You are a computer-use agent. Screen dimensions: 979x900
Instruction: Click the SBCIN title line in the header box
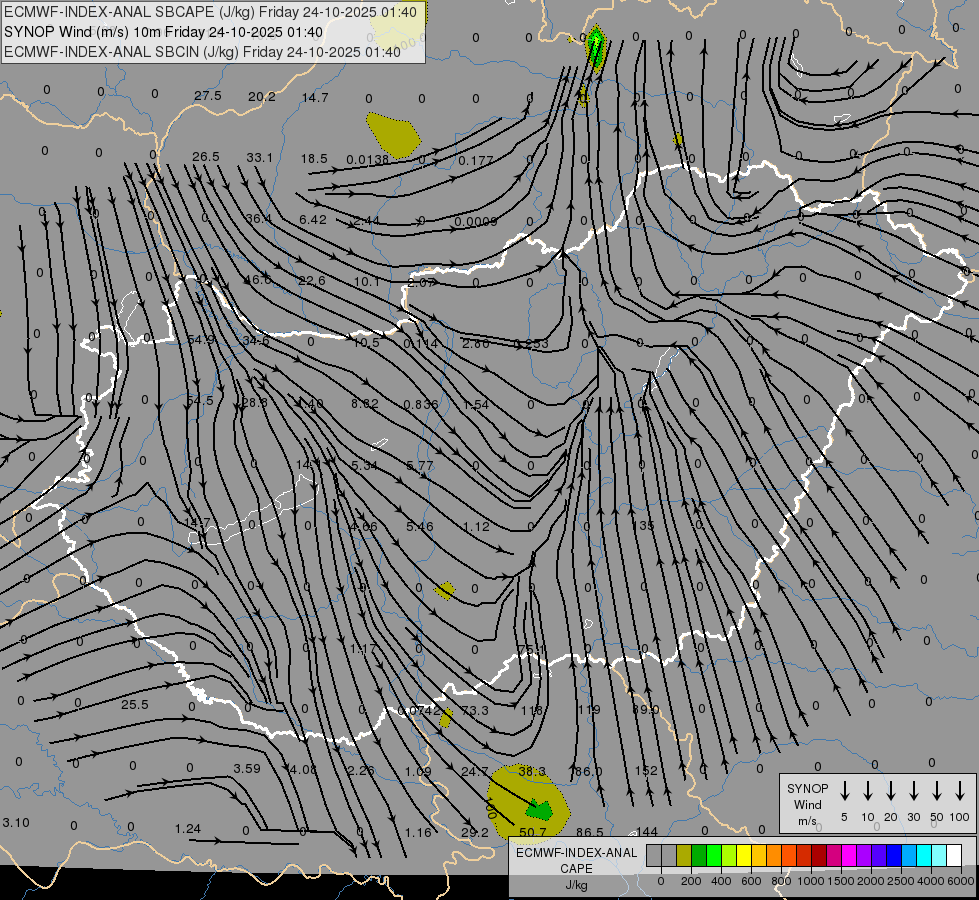coord(202,52)
